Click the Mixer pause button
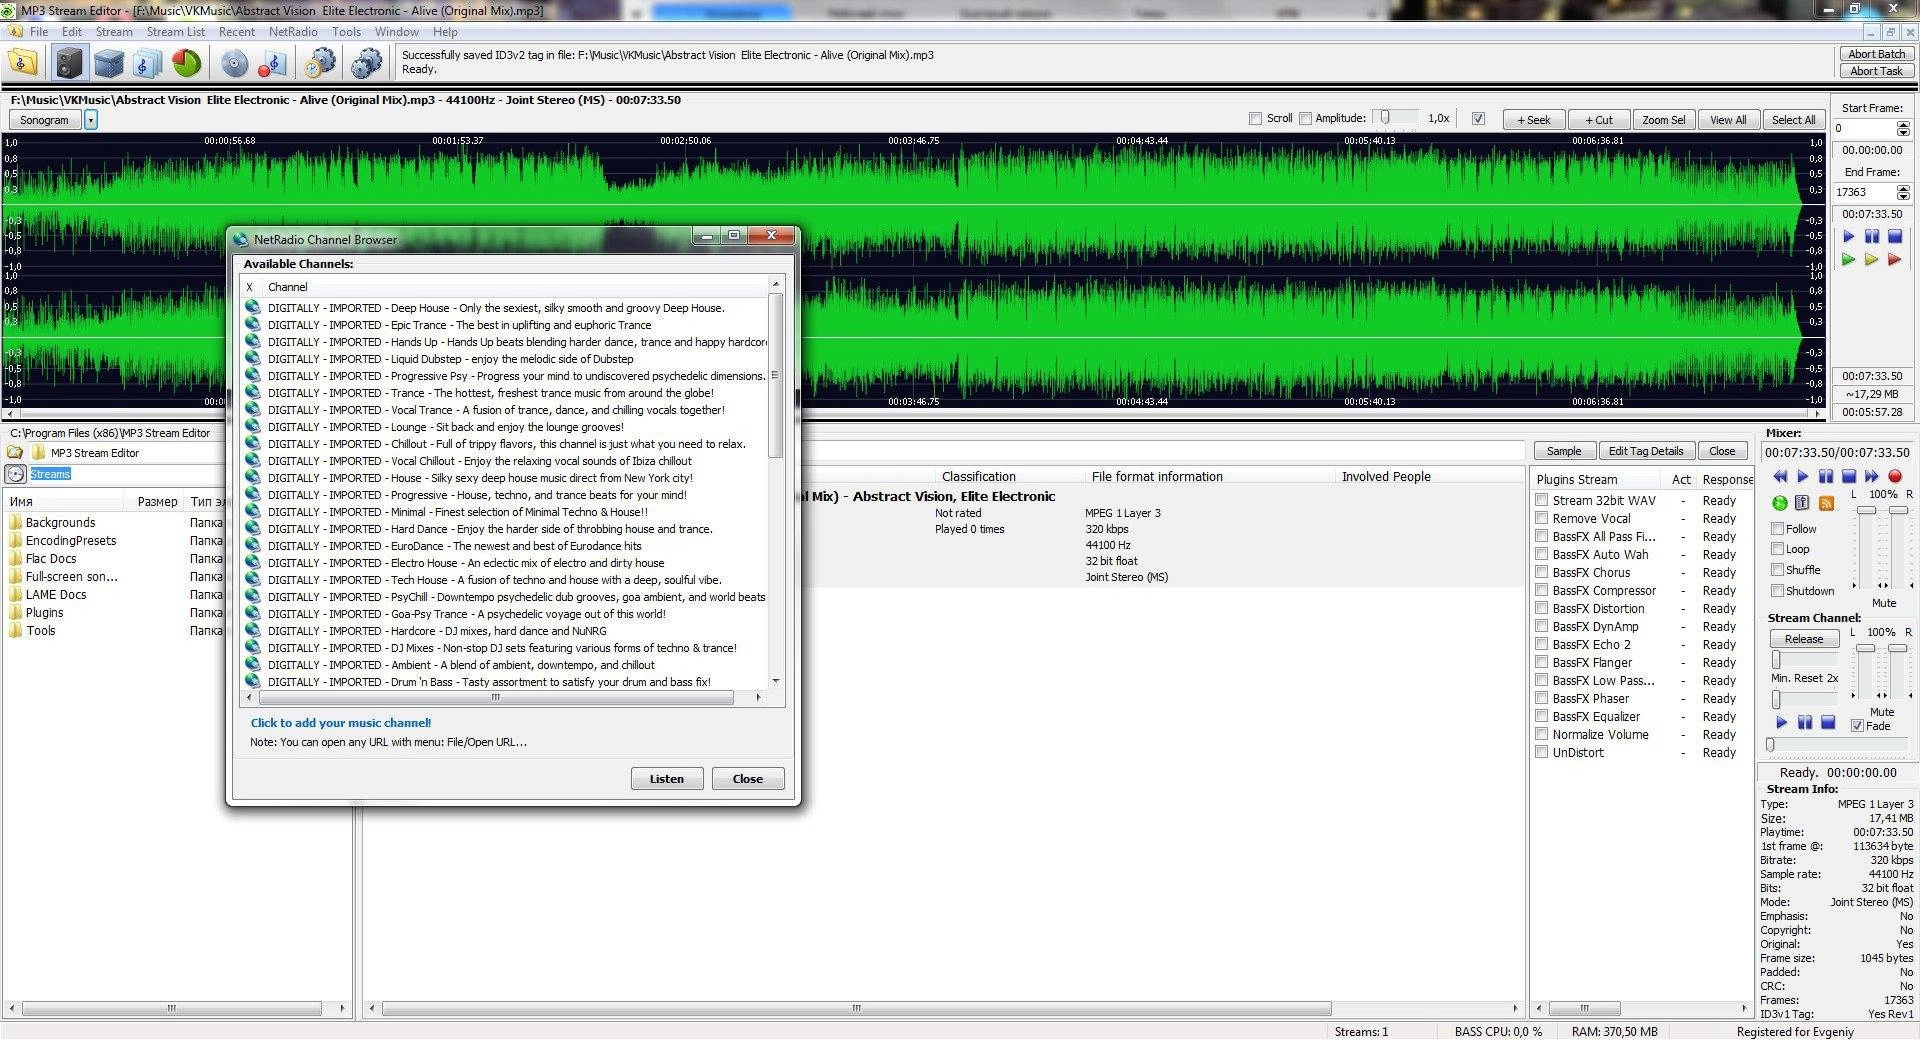 1826,477
